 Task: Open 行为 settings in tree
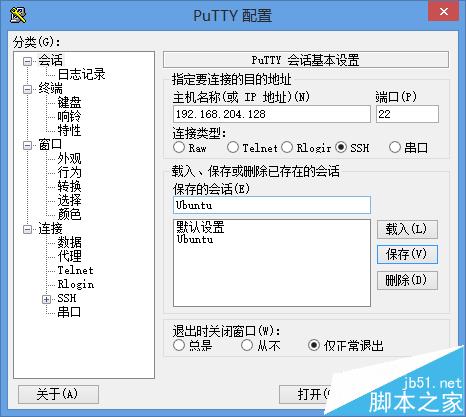tap(69, 172)
